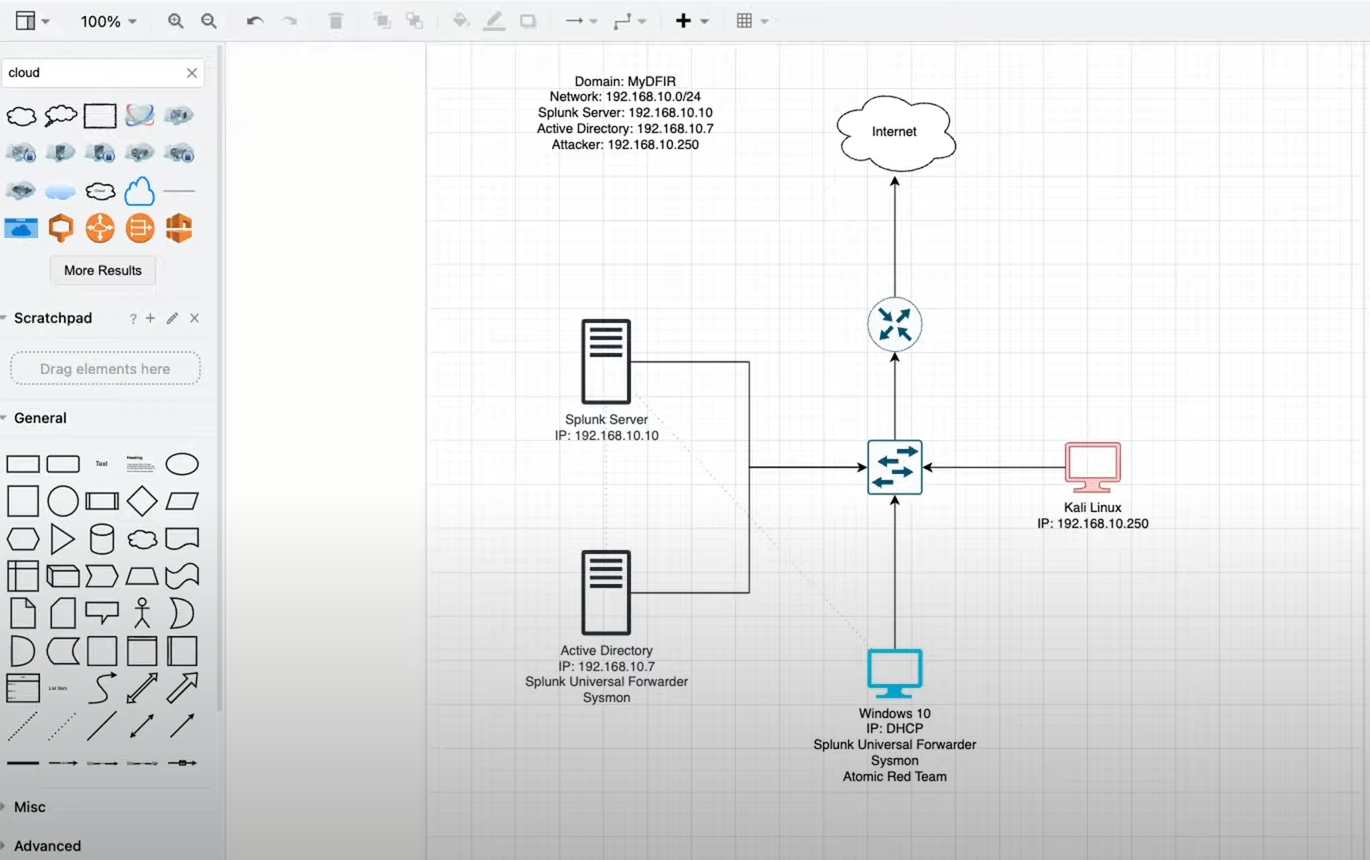Select the blue outlined cloud shape
This screenshot has width=1370, height=860.
click(140, 190)
